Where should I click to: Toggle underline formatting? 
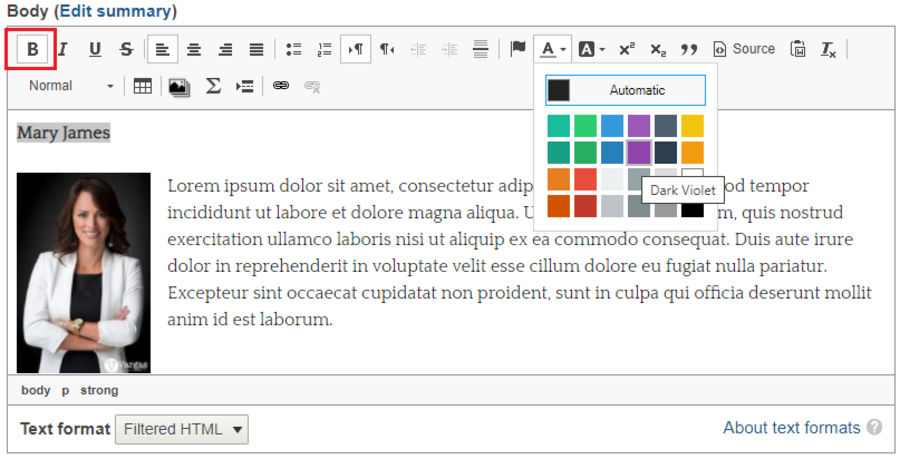click(95, 49)
